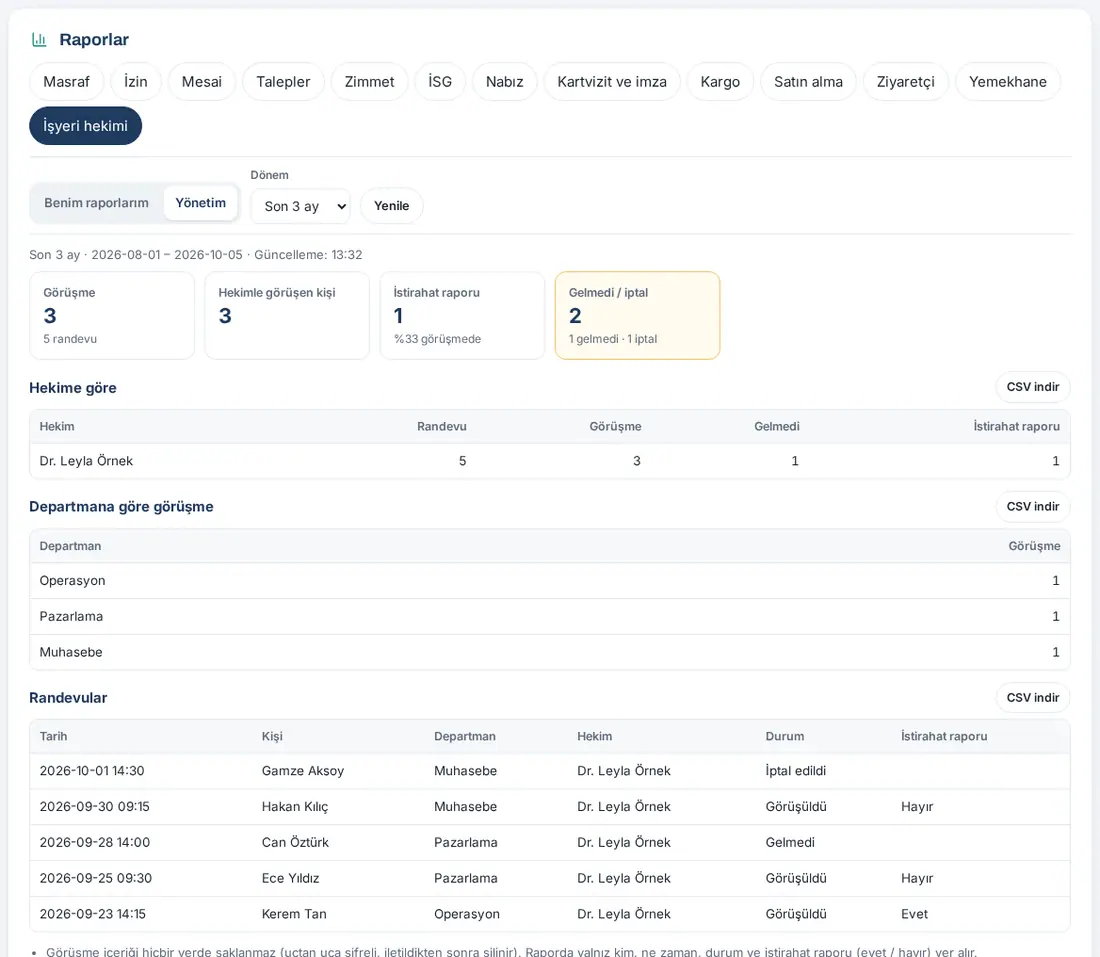The width and height of the screenshot is (1100, 957).
Task: Download CSV for Randevular table
Action: (x=1033, y=697)
